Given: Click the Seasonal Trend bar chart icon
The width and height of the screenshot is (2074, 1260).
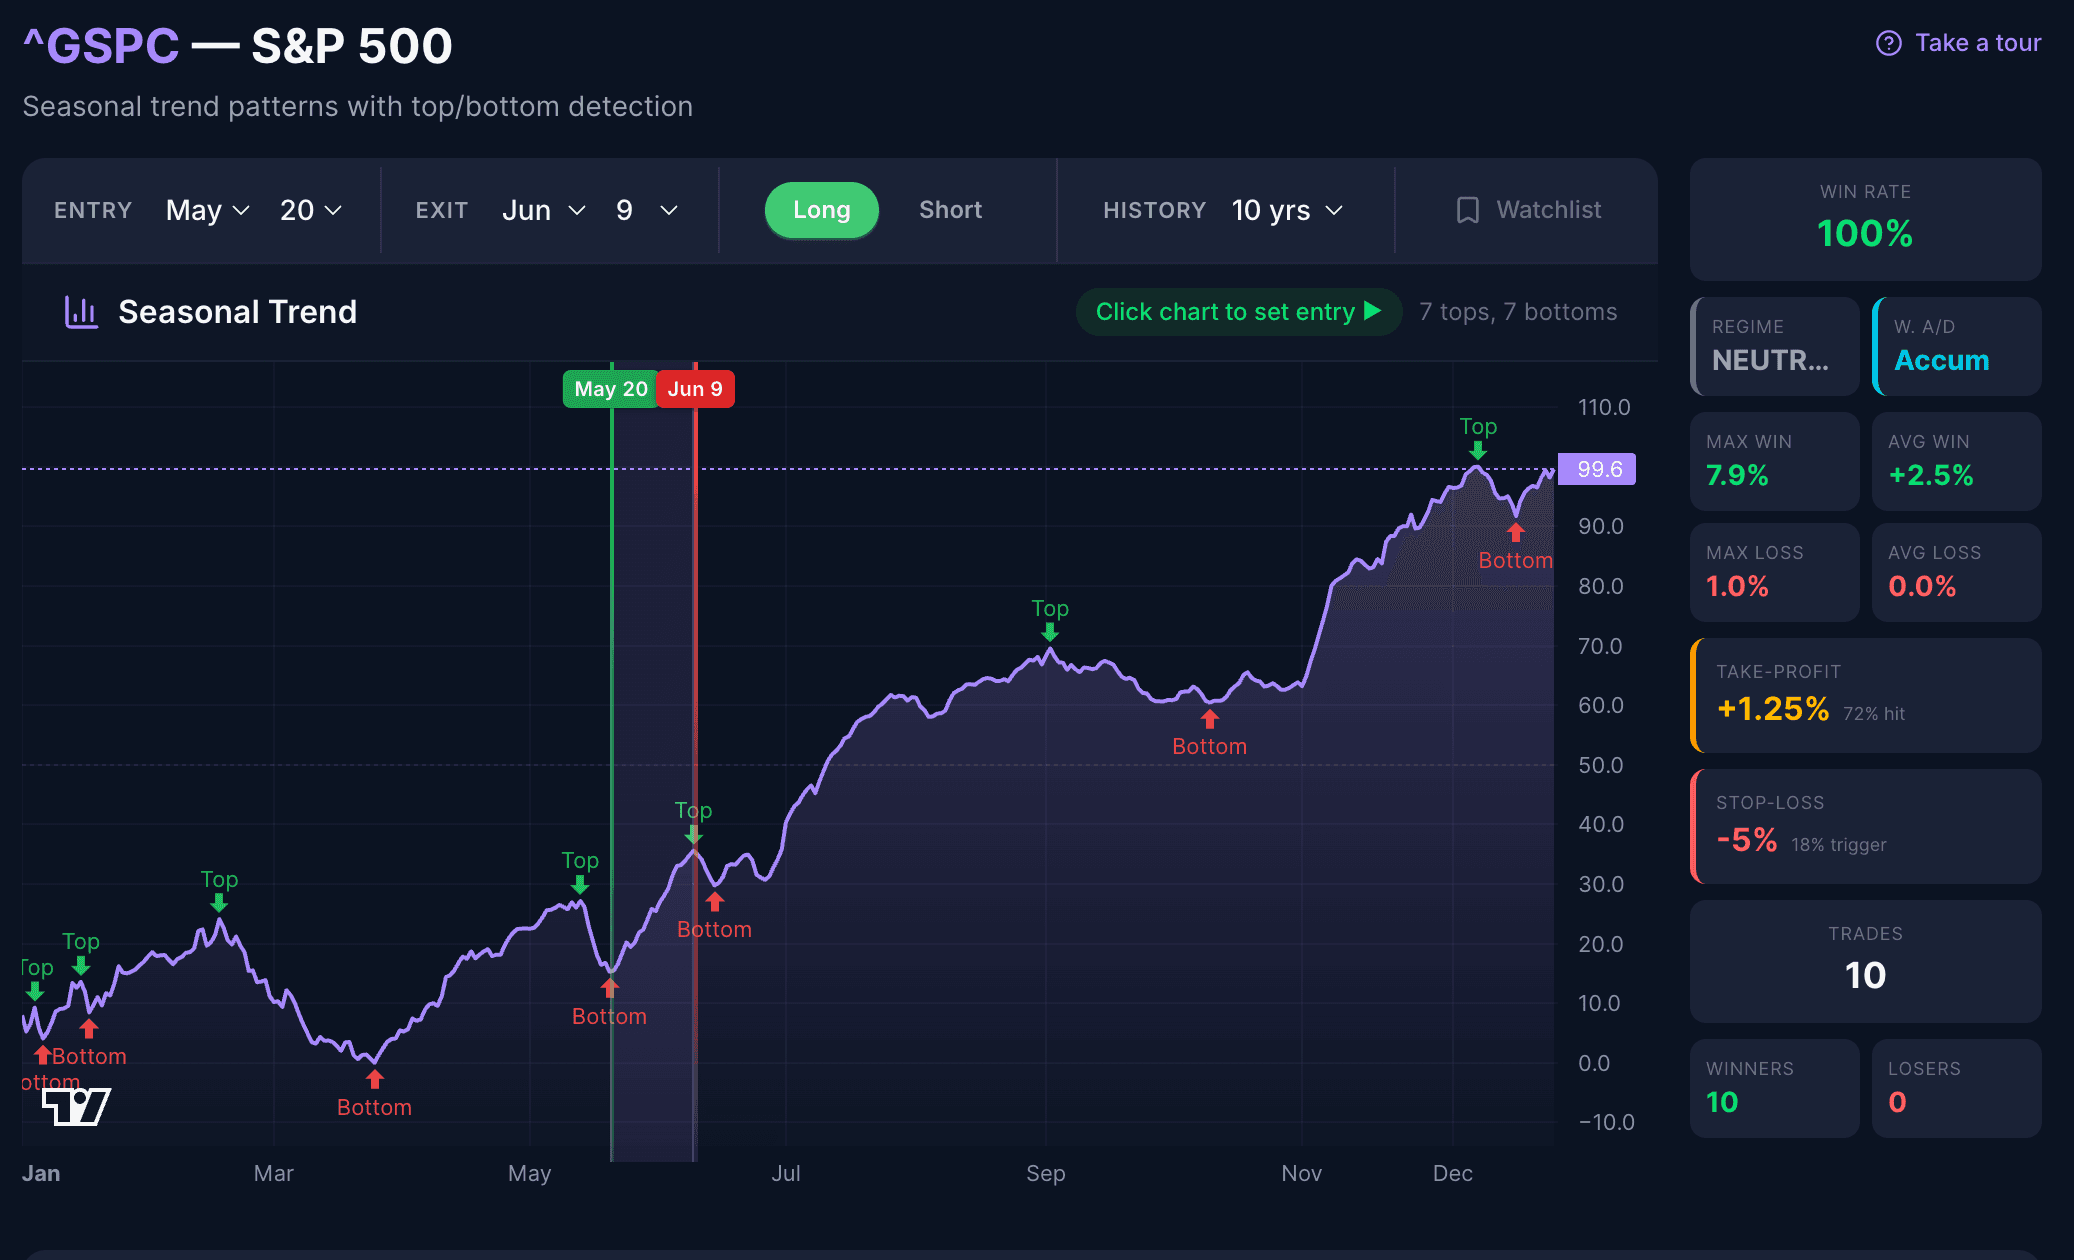Looking at the screenshot, I should point(81,312).
